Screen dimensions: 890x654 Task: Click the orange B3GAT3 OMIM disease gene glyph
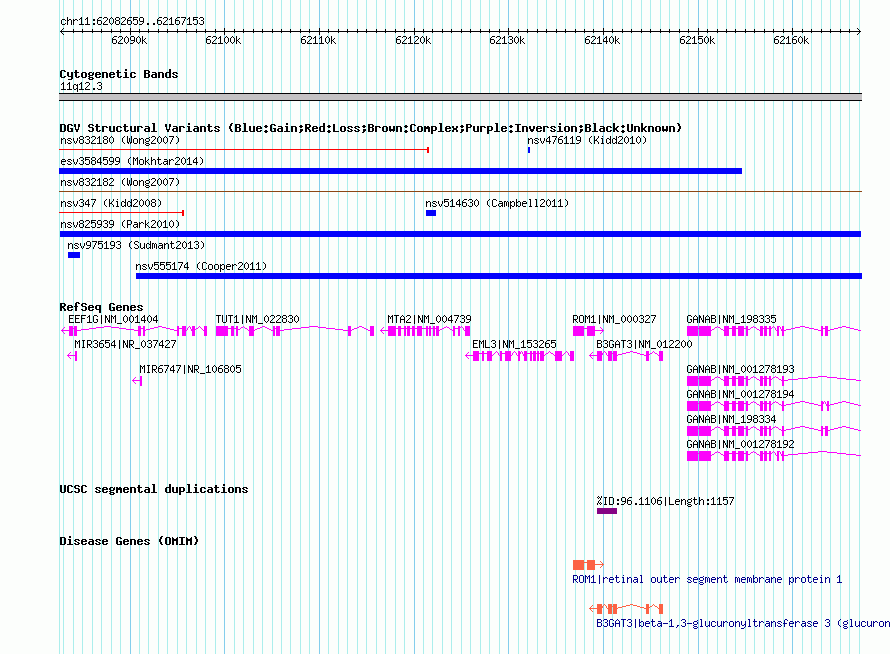point(626,609)
